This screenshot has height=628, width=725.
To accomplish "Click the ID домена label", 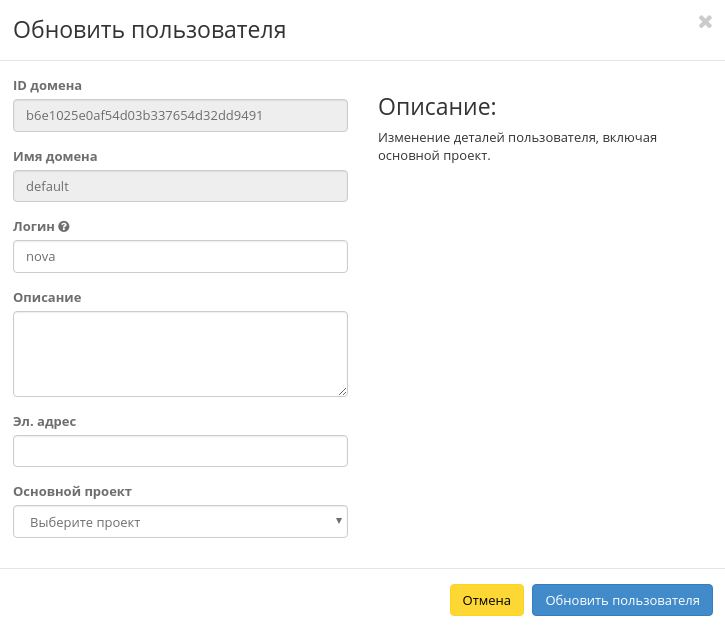I will pos(47,86).
